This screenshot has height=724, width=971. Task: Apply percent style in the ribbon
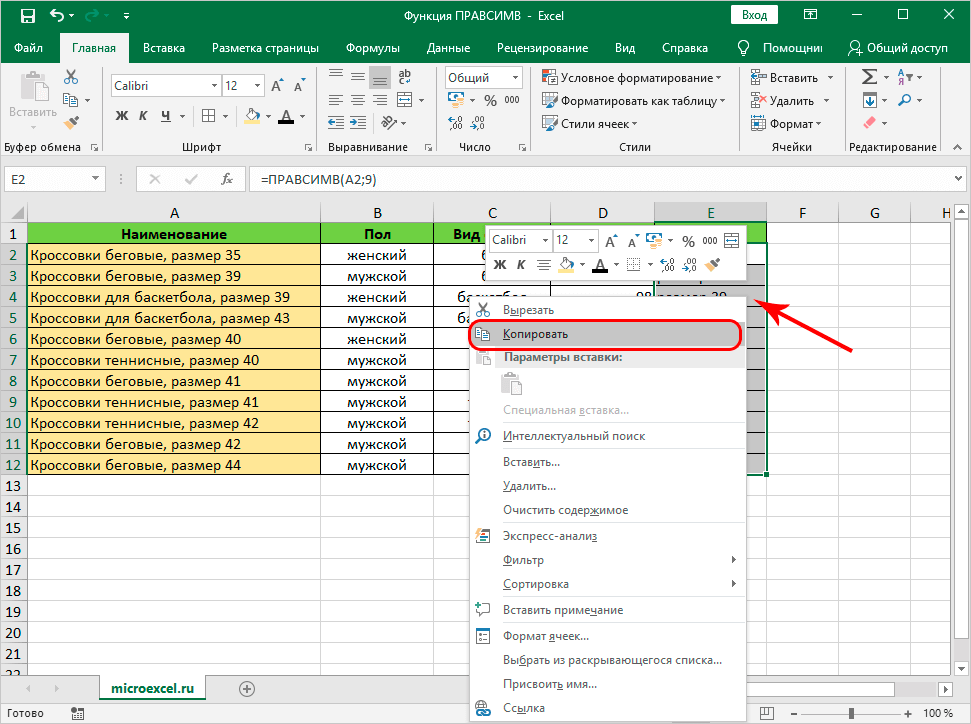(490, 100)
